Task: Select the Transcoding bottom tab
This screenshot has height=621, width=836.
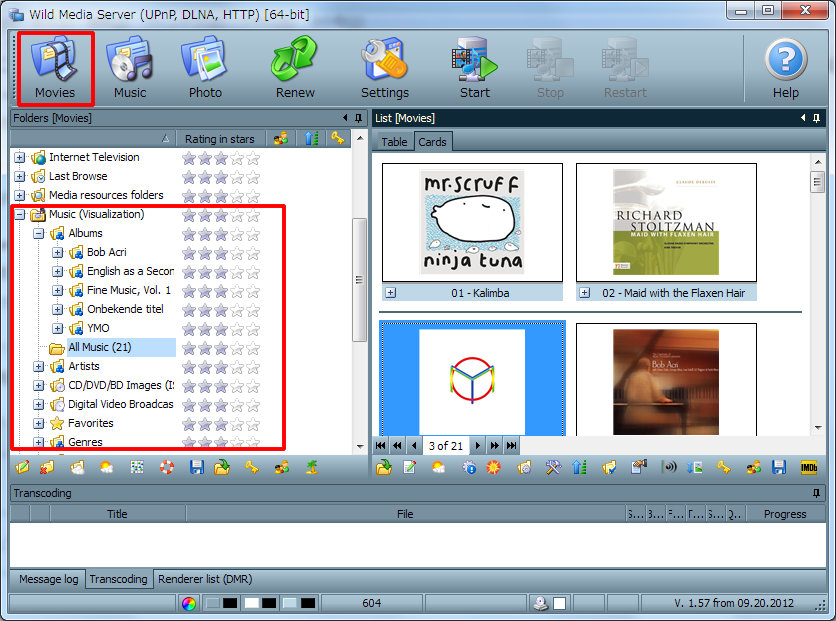Action: [118, 579]
